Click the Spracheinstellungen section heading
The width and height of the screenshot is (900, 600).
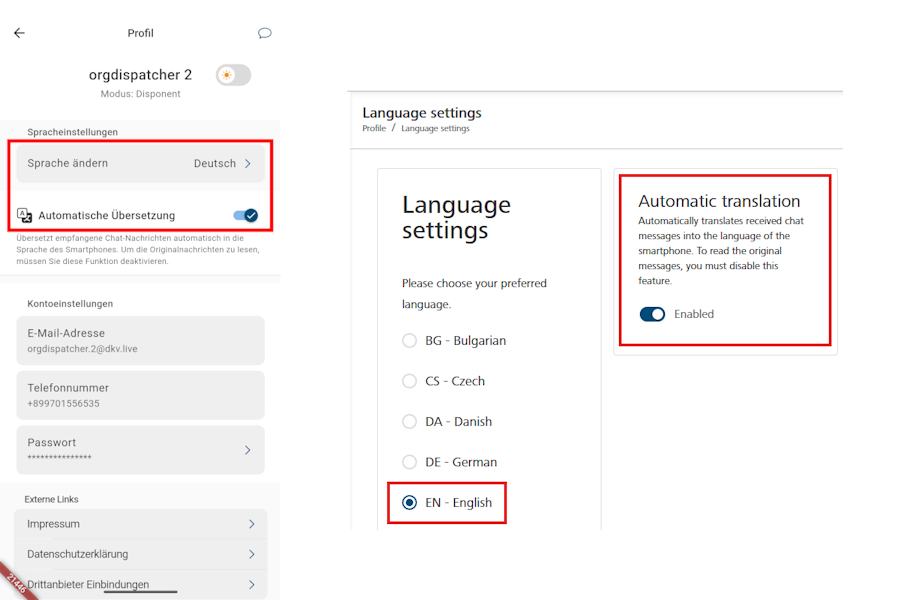72,132
